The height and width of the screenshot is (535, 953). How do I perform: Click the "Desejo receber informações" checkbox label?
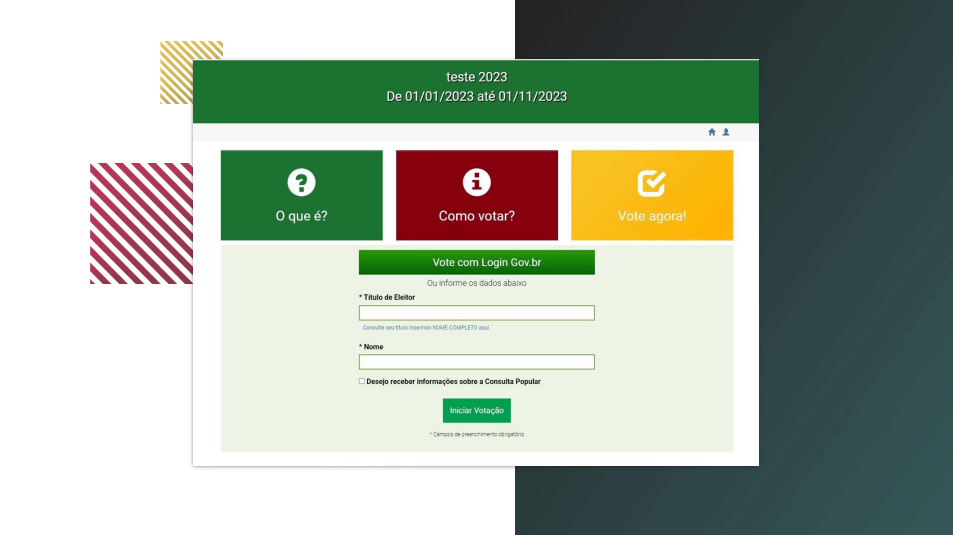(453, 382)
